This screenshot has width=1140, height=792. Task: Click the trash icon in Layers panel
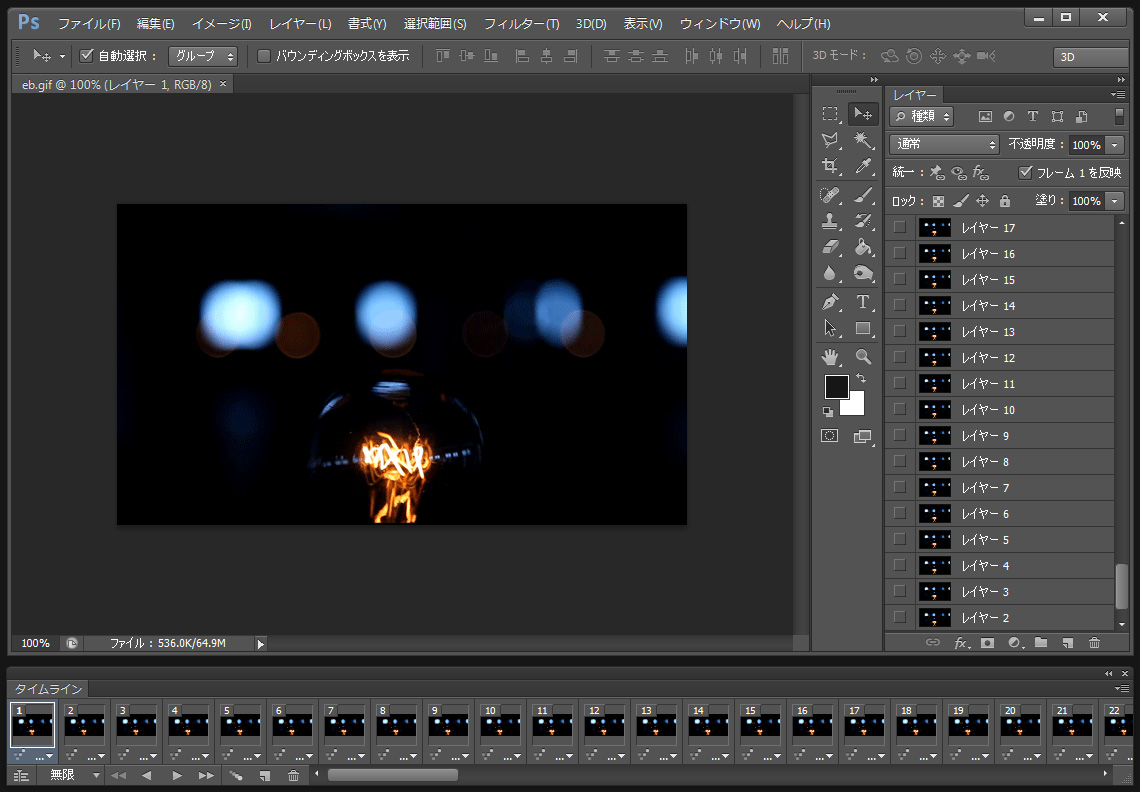click(1094, 643)
